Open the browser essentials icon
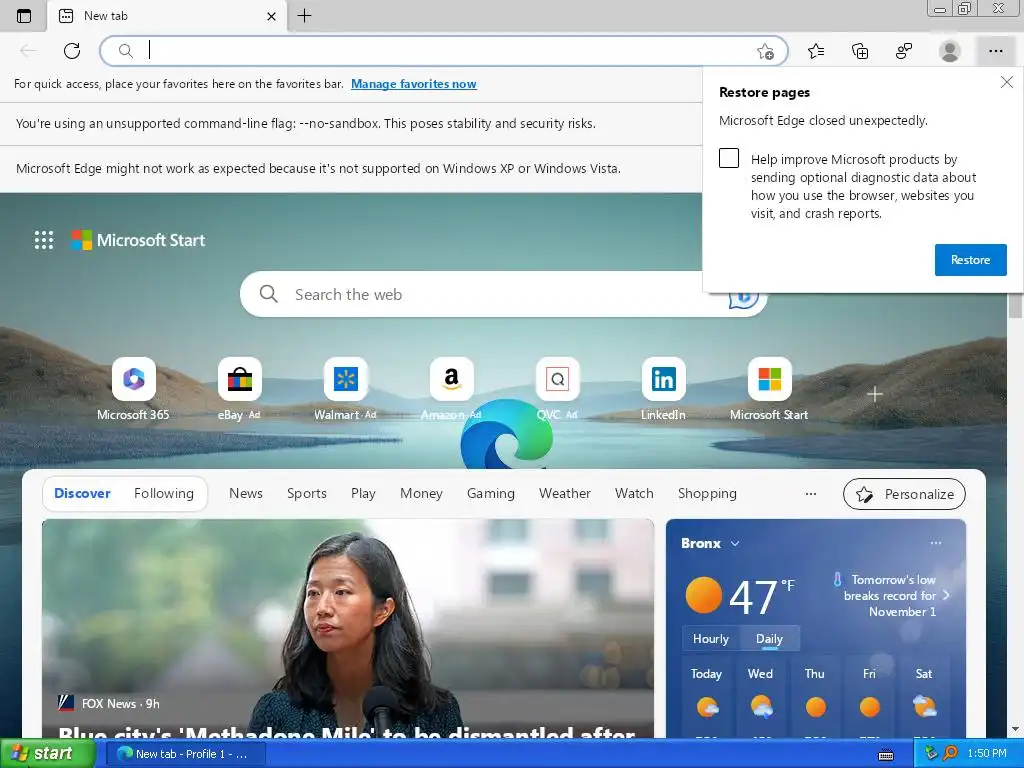The width and height of the screenshot is (1024, 768). (904, 51)
